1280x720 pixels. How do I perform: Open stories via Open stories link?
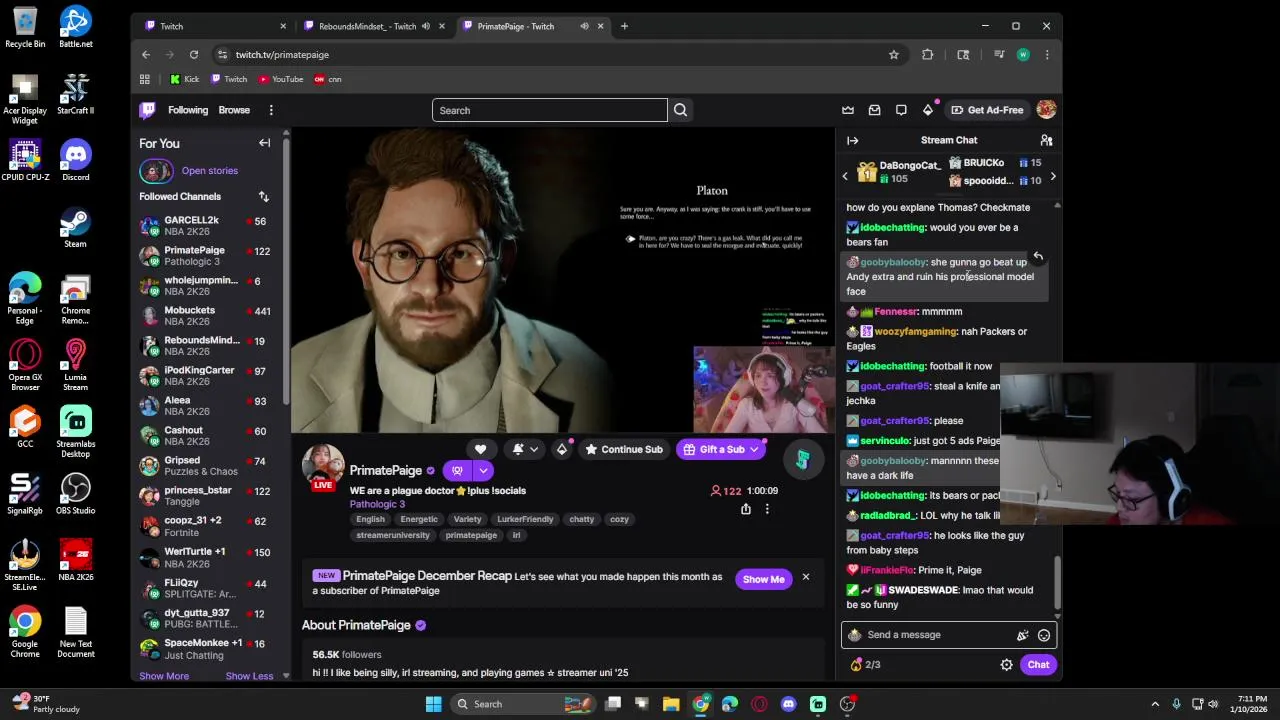(210, 171)
